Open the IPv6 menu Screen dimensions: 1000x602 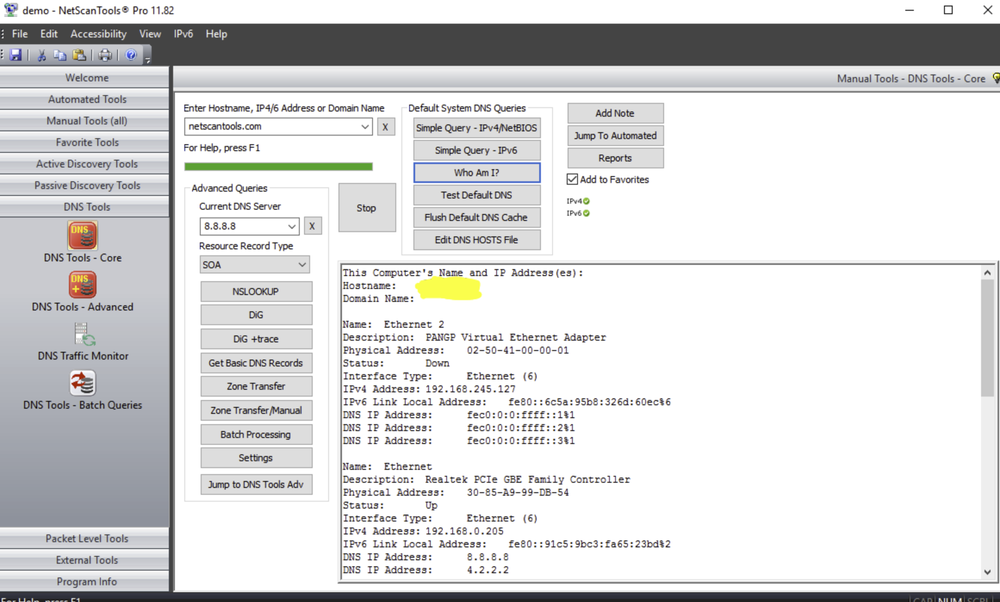[x=183, y=34]
